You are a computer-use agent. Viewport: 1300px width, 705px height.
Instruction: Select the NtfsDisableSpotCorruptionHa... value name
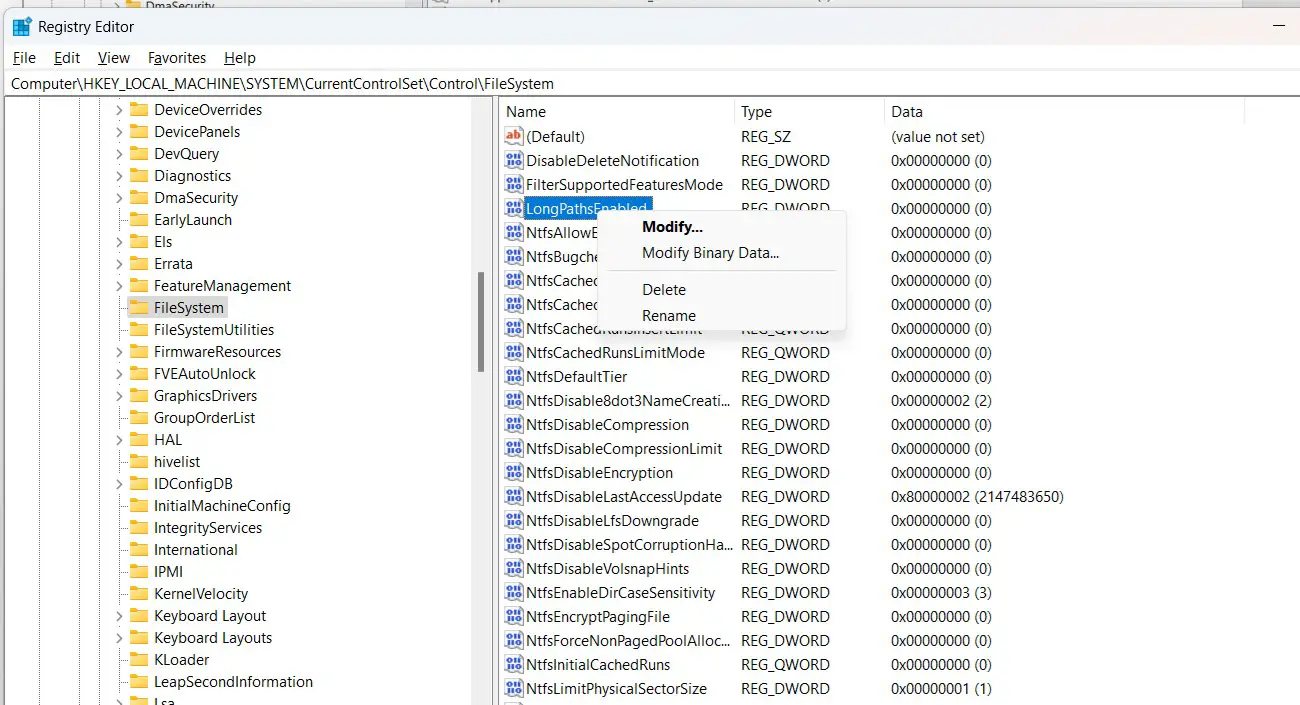point(629,544)
